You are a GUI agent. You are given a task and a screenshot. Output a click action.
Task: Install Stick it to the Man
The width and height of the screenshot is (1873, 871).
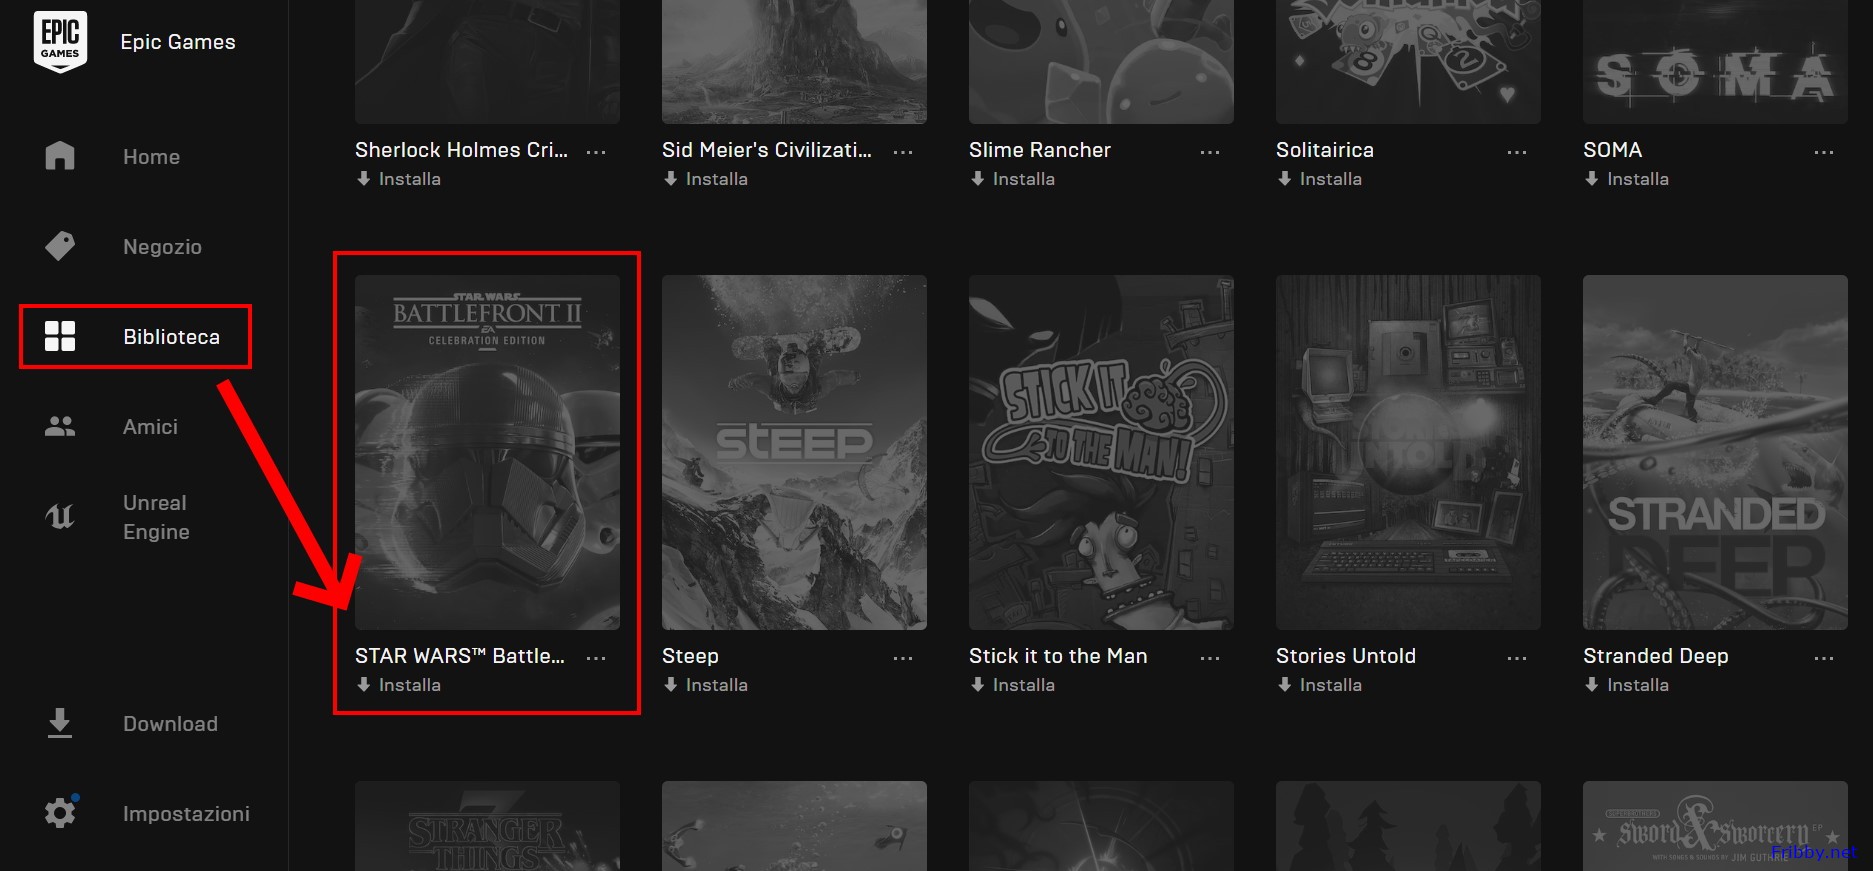tap(1013, 685)
